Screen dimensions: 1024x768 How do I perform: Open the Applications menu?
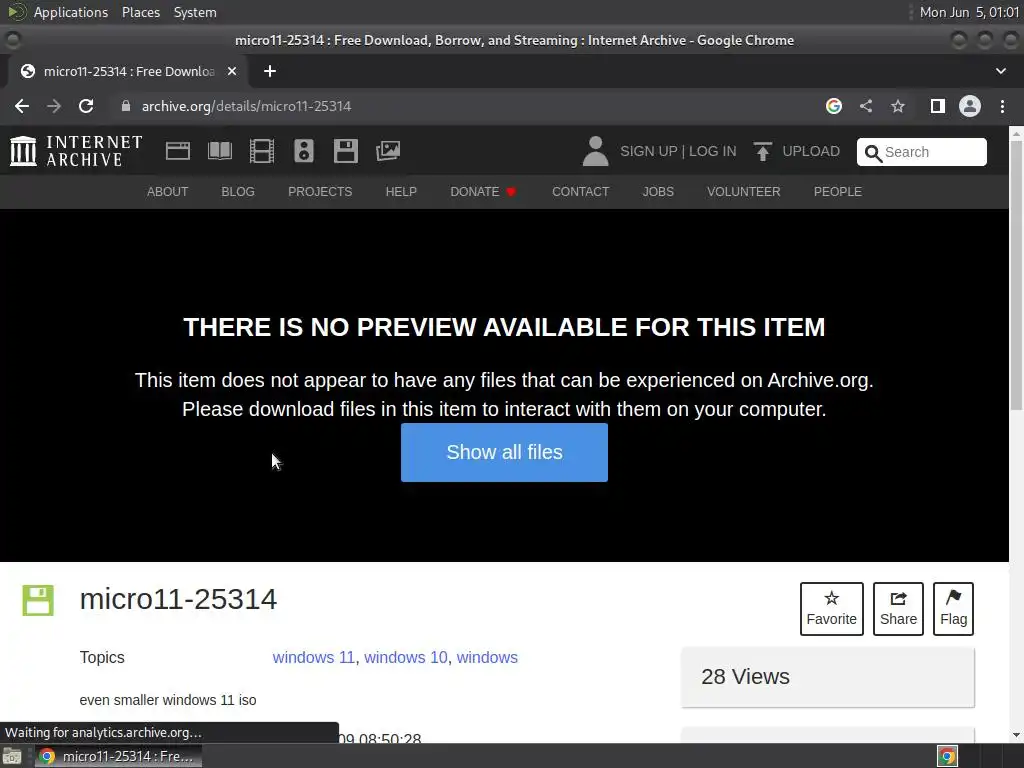(x=71, y=12)
